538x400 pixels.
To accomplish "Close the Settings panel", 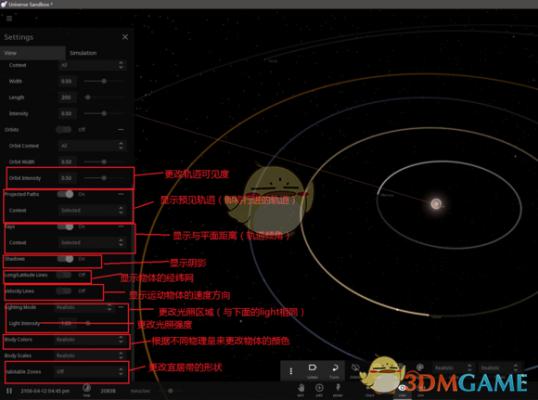I will coord(125,37).
